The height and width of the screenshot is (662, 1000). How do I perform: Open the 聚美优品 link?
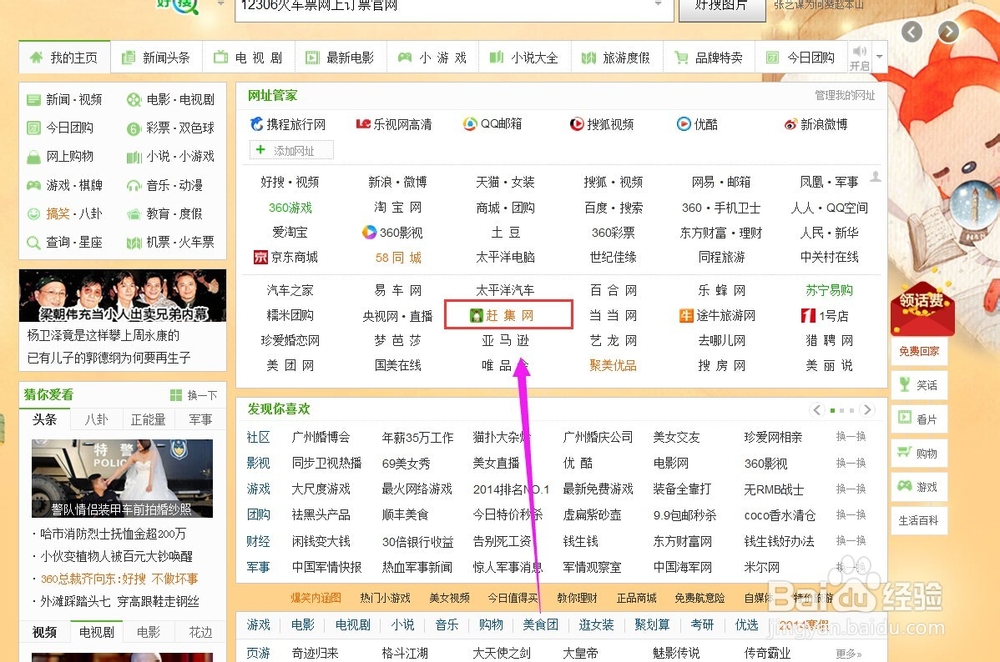613,365
